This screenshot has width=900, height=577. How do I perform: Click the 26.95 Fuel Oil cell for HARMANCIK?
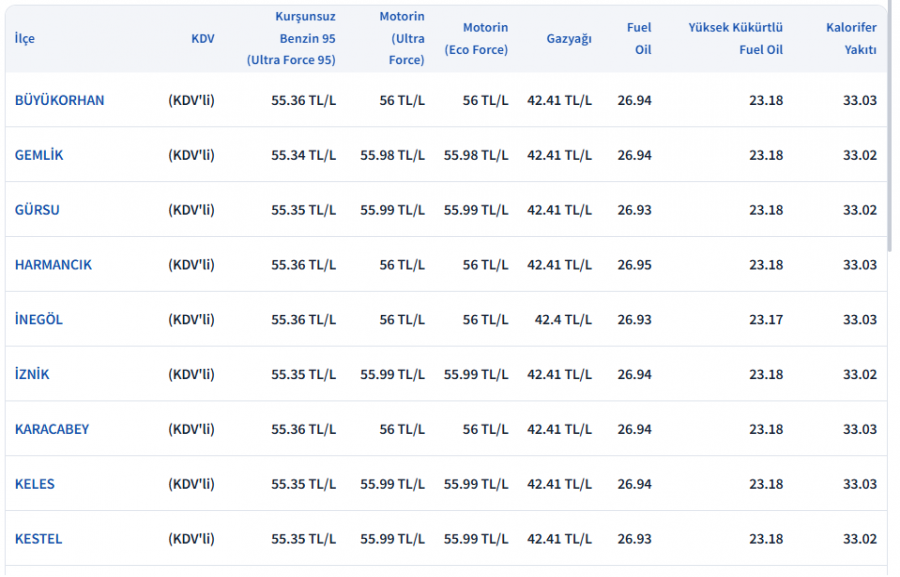click(634, 265)
